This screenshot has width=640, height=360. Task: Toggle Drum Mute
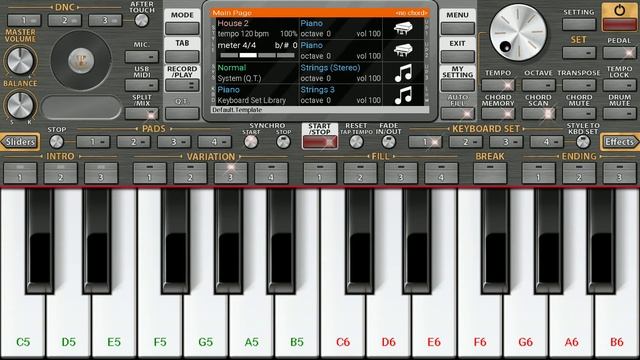click(620, 113)
